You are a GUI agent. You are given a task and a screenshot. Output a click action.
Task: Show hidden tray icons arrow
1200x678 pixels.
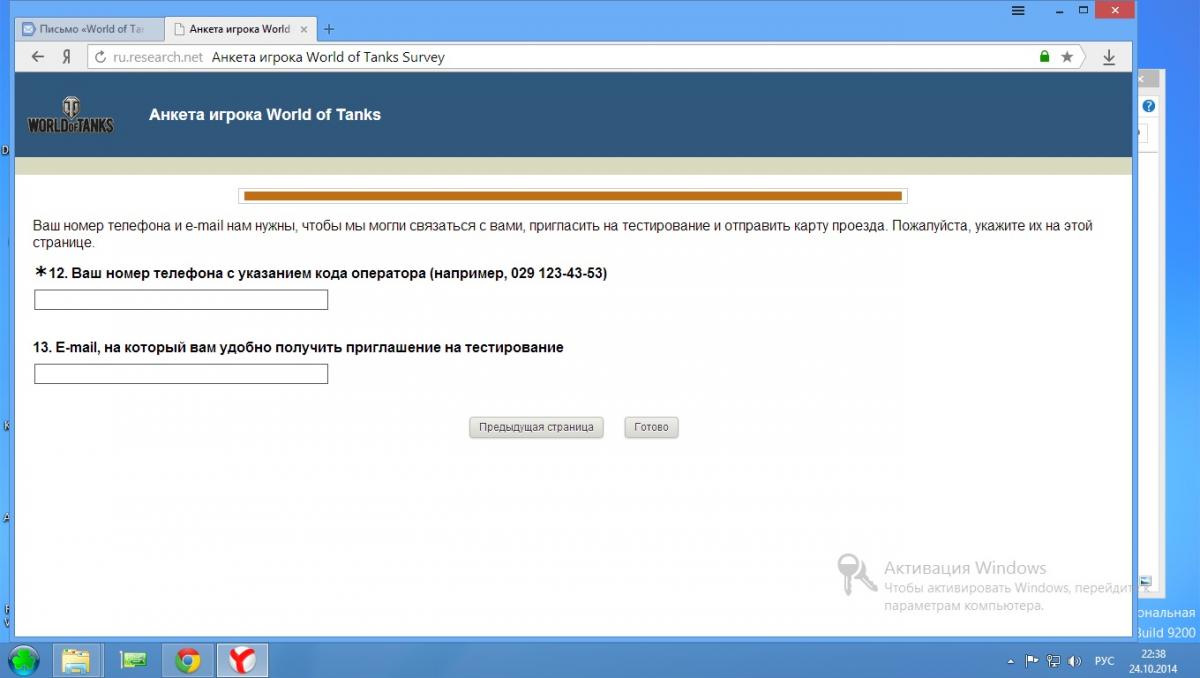(x=1011, y=661)
